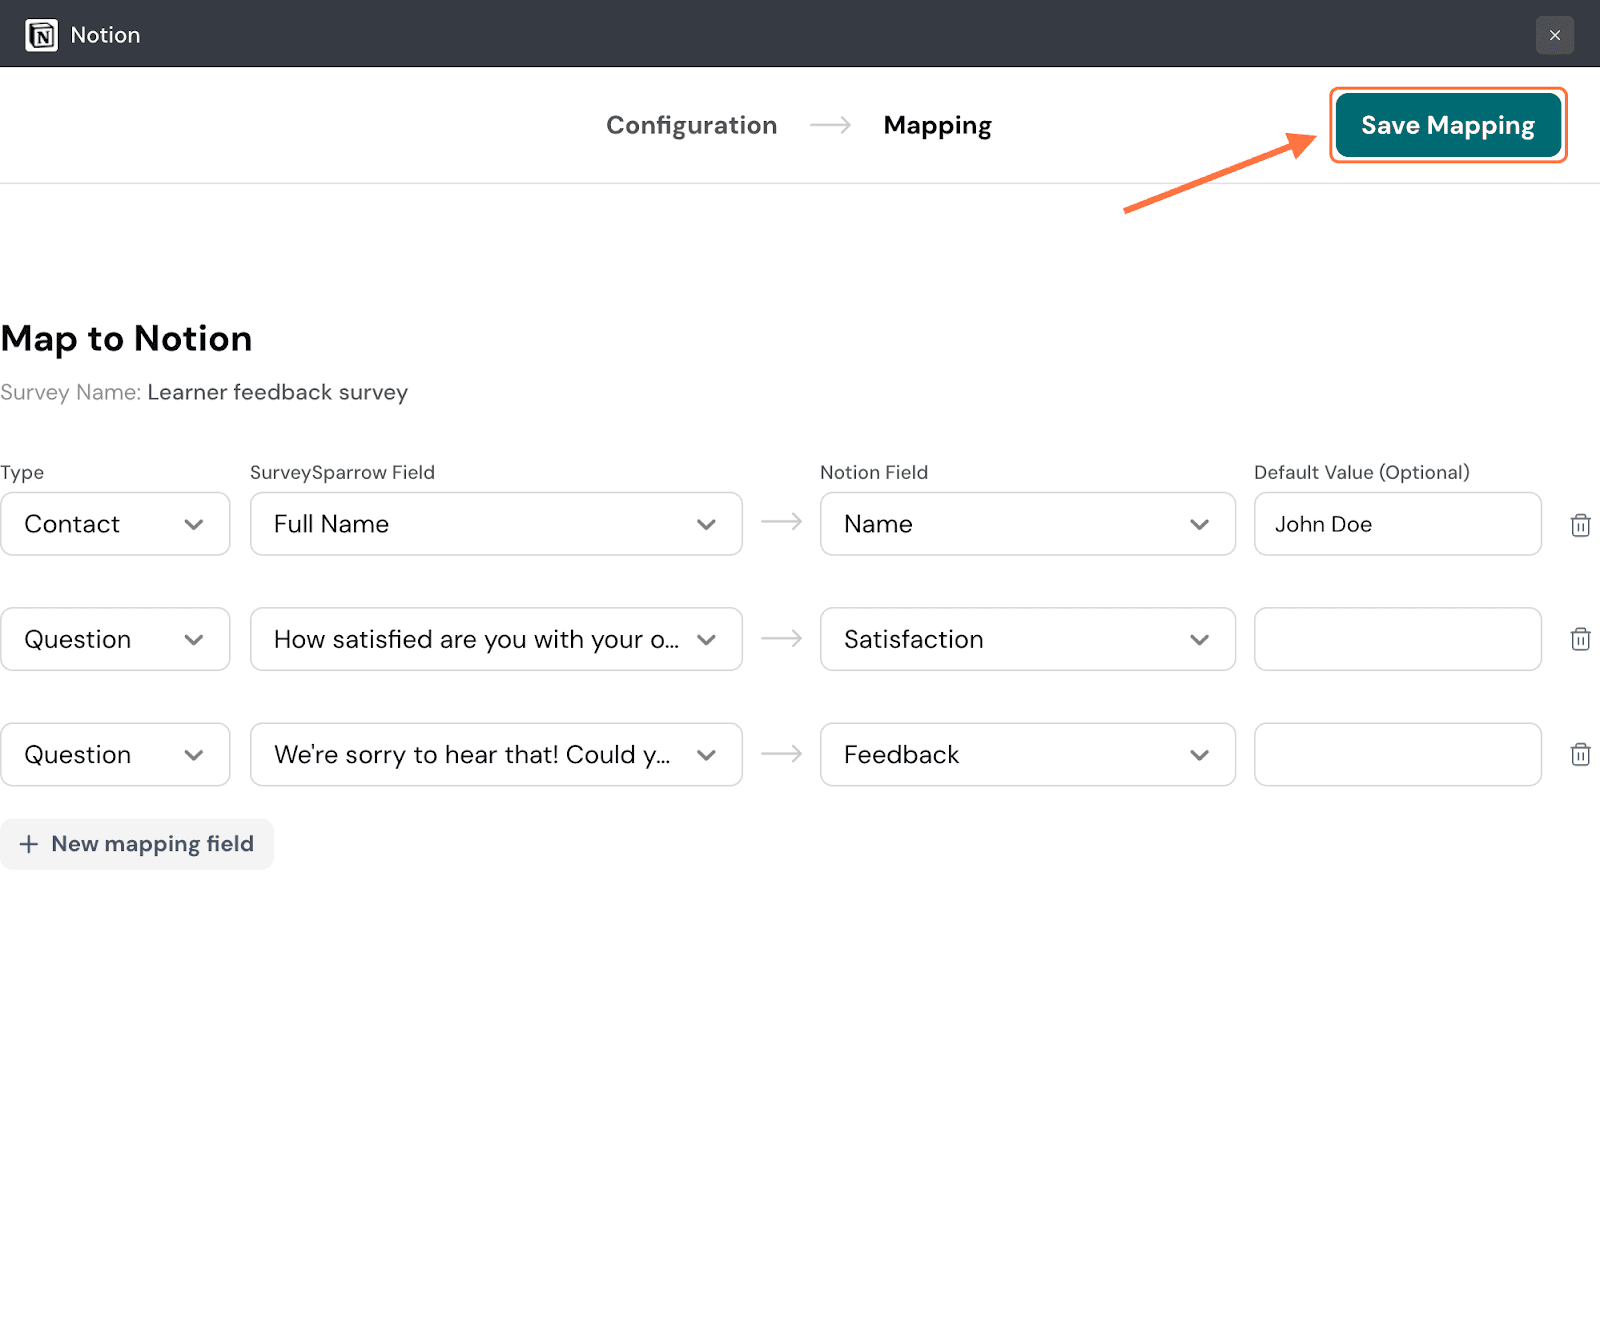Open the Full Name field dropdown

point(496,524)
